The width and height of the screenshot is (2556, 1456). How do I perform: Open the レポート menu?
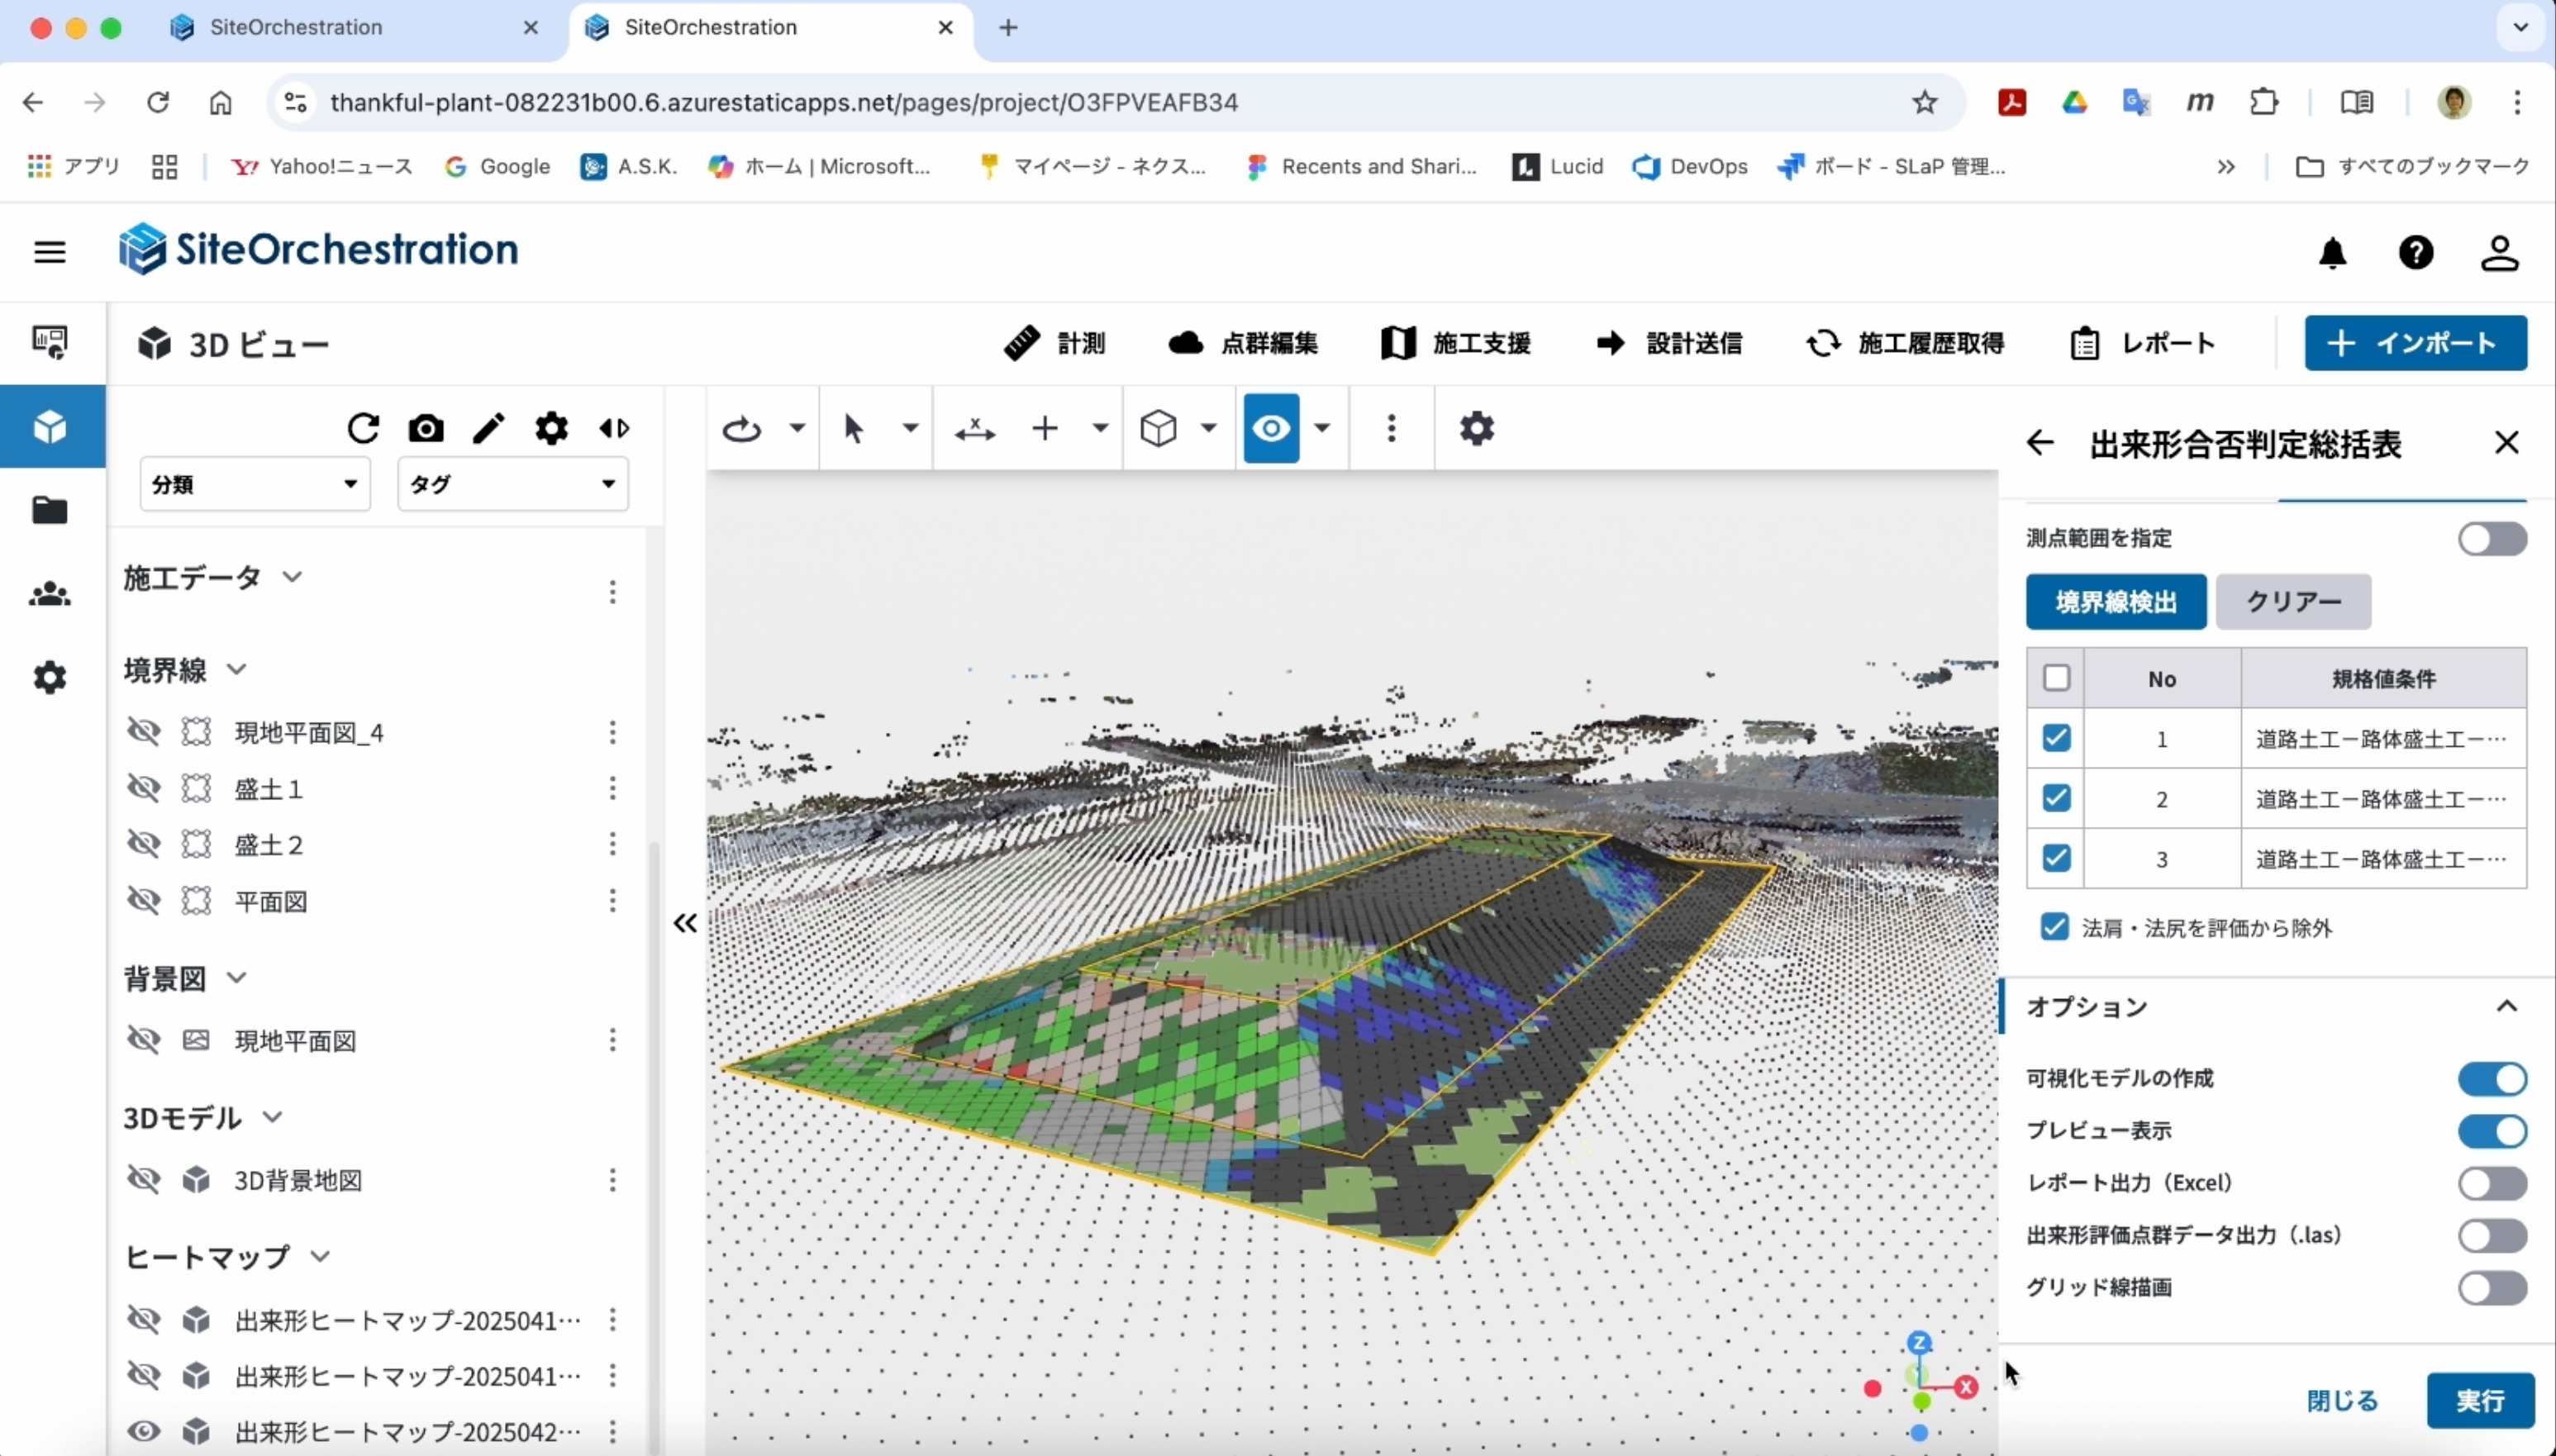pyautogui.click(x=2143, y=343)
